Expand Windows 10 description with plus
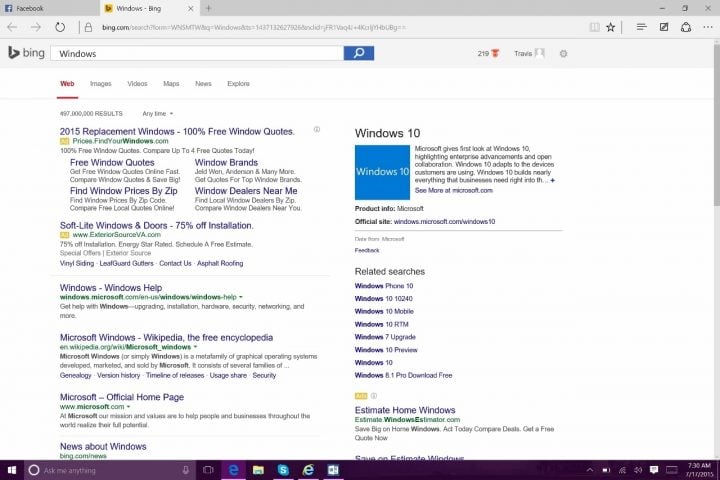Image resolution: width=720 pixels, height=480 pixels. pos(552,181)
